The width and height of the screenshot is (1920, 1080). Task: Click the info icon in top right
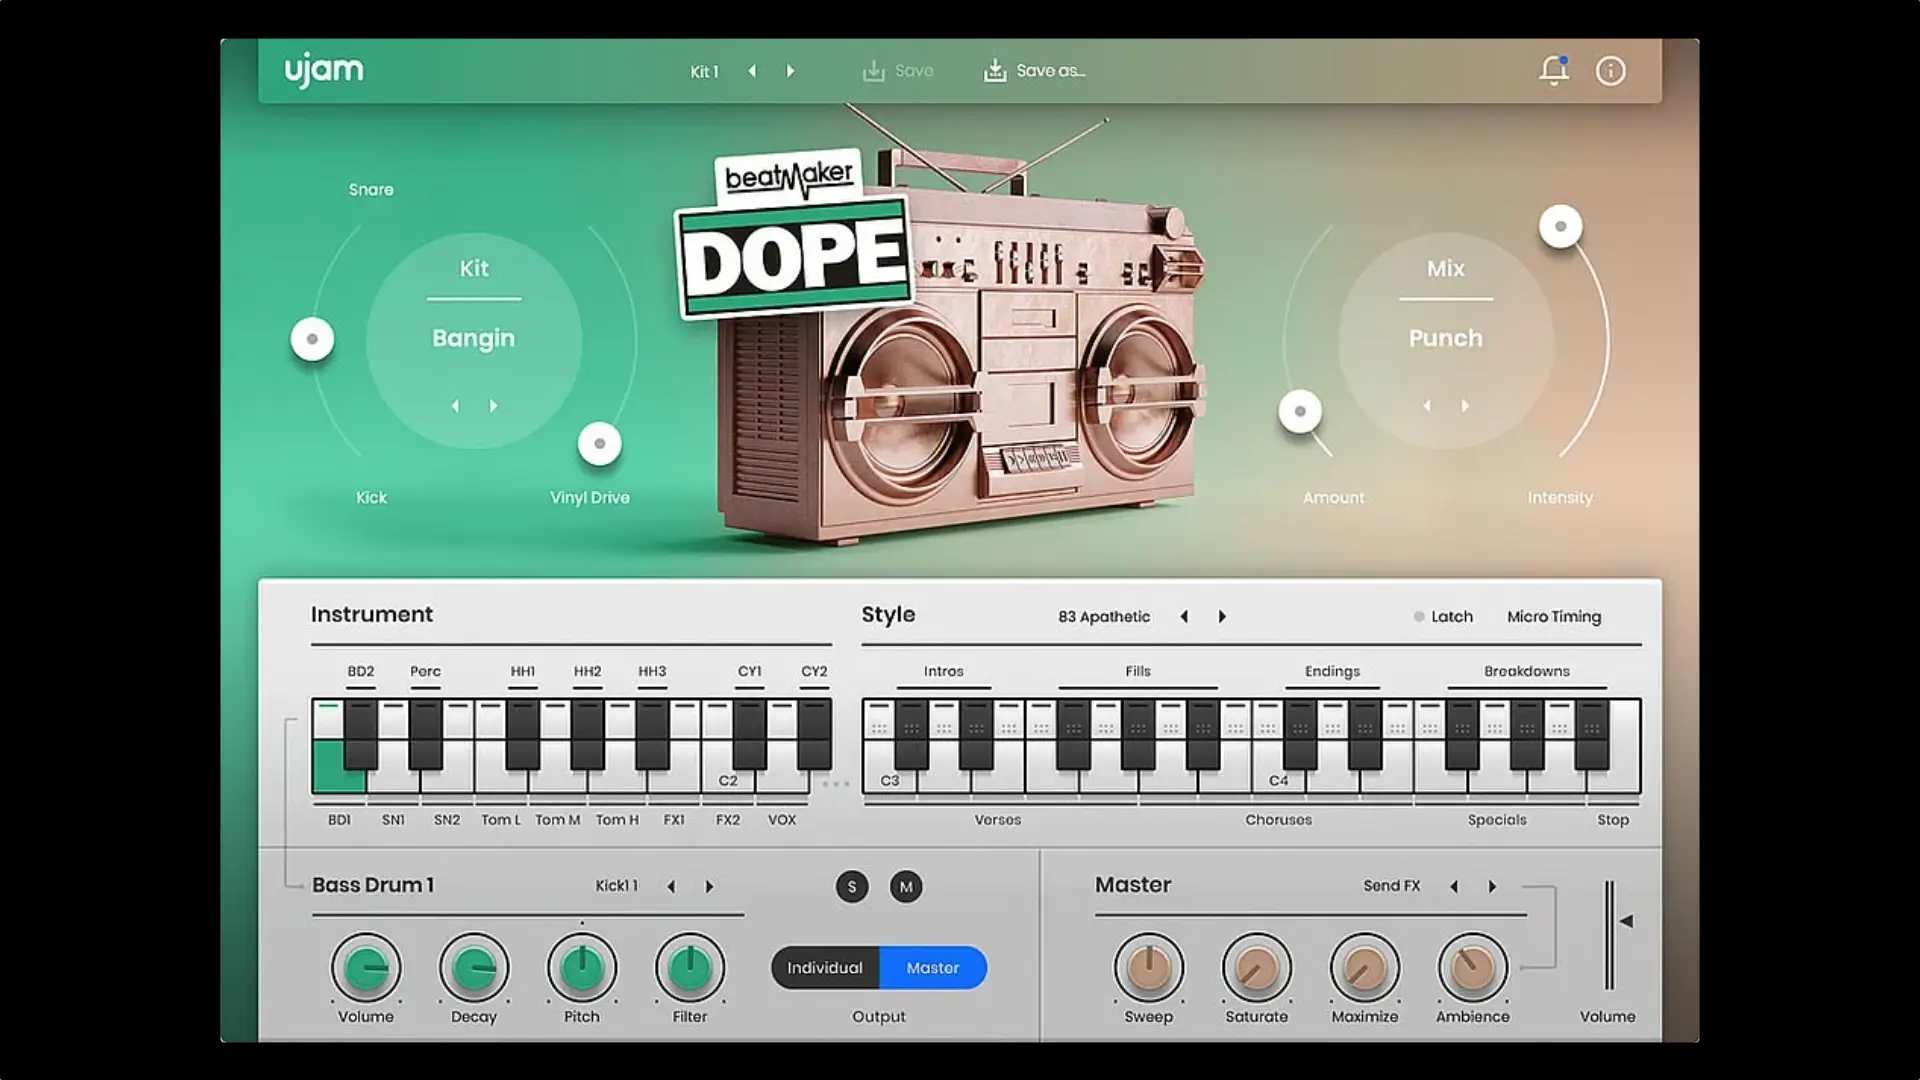coord(1610,70)
